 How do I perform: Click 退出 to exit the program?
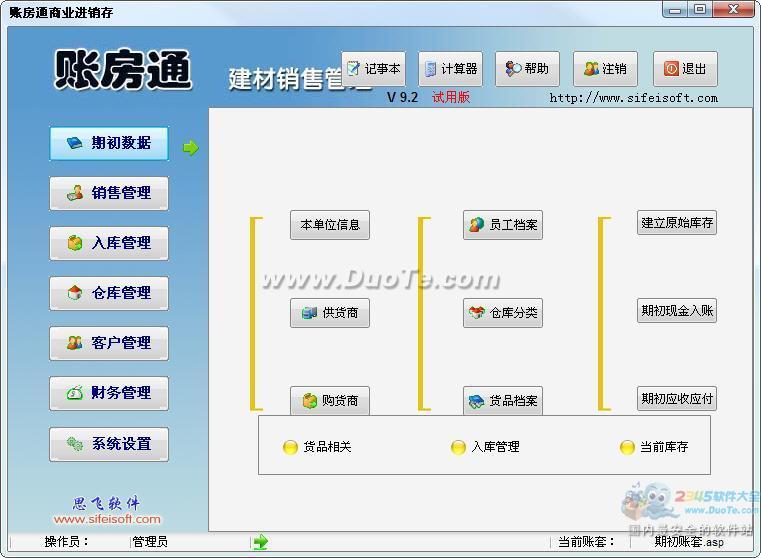(x=685, y=69)
